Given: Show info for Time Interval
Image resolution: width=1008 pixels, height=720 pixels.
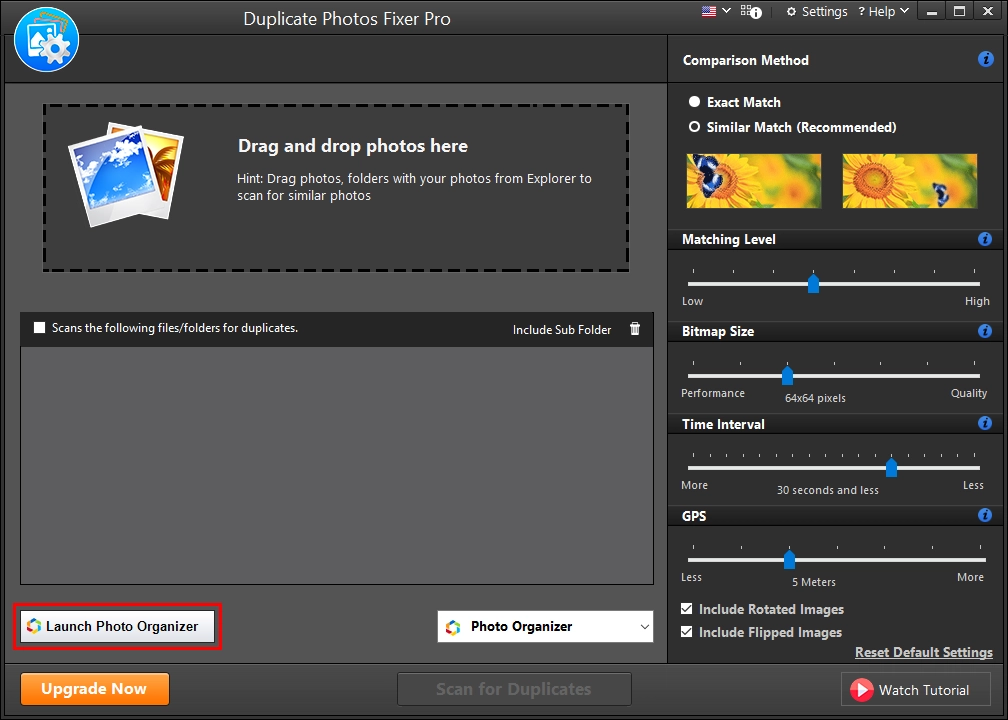Looking at the screenshot, I should click(985, 423).
